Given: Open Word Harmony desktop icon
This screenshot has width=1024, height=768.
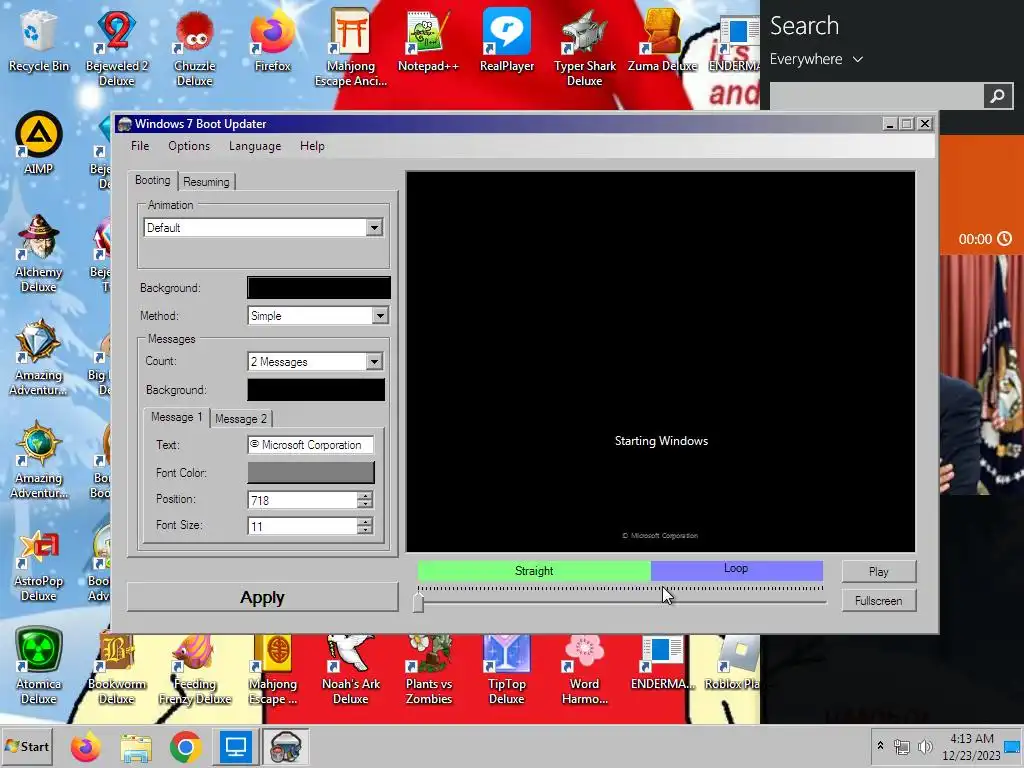Looking at the screenshot, I should [584, 669].
